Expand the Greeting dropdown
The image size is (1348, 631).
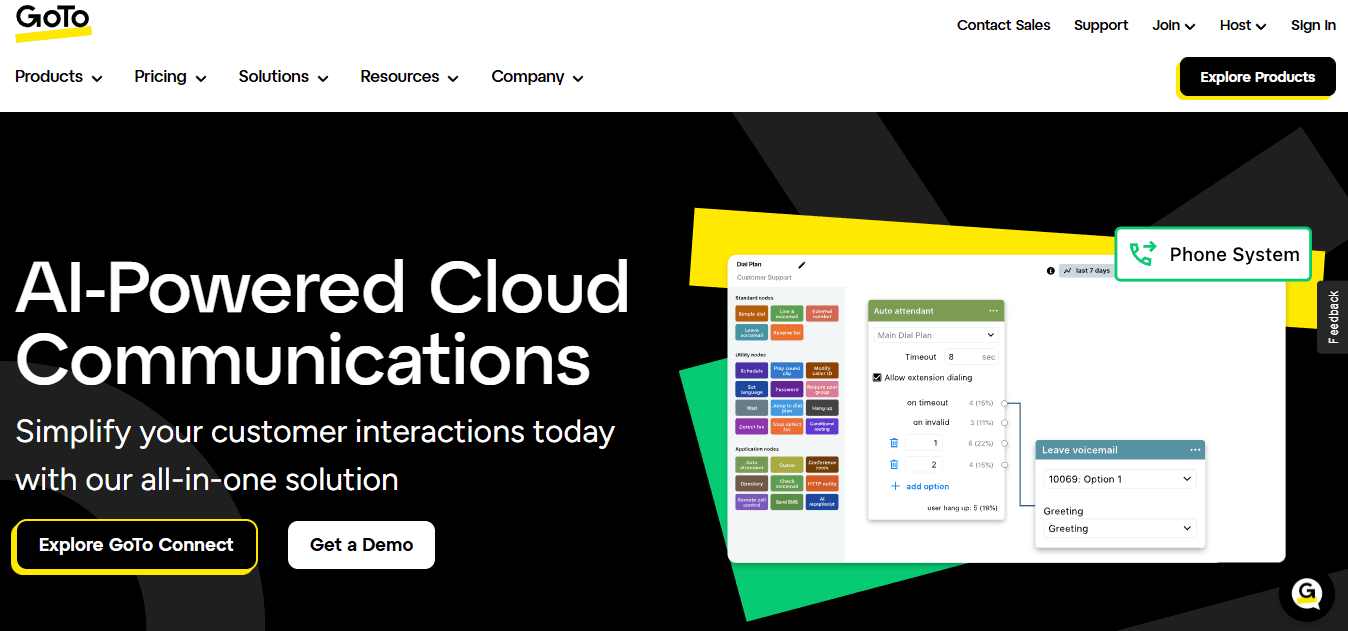click(x=1118, y=528)
